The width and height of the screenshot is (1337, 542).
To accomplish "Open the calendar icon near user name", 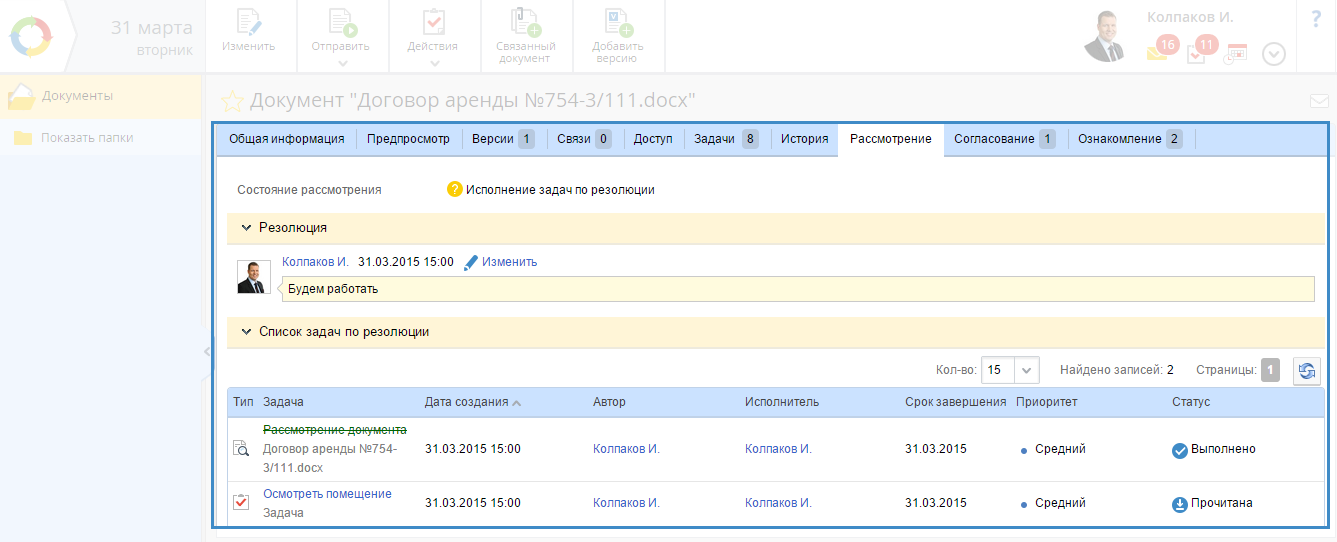I will (1236, 54).
